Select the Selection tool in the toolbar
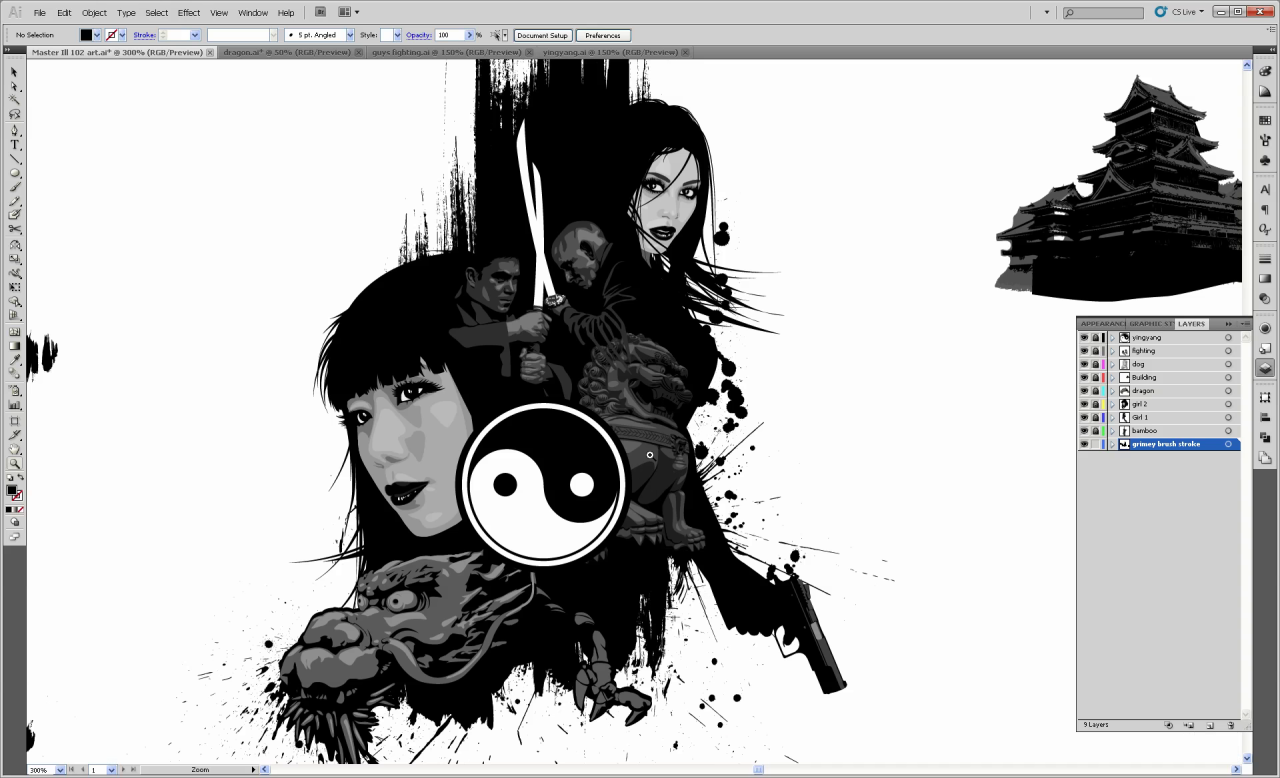1280x778 pixels. point(14,72)
